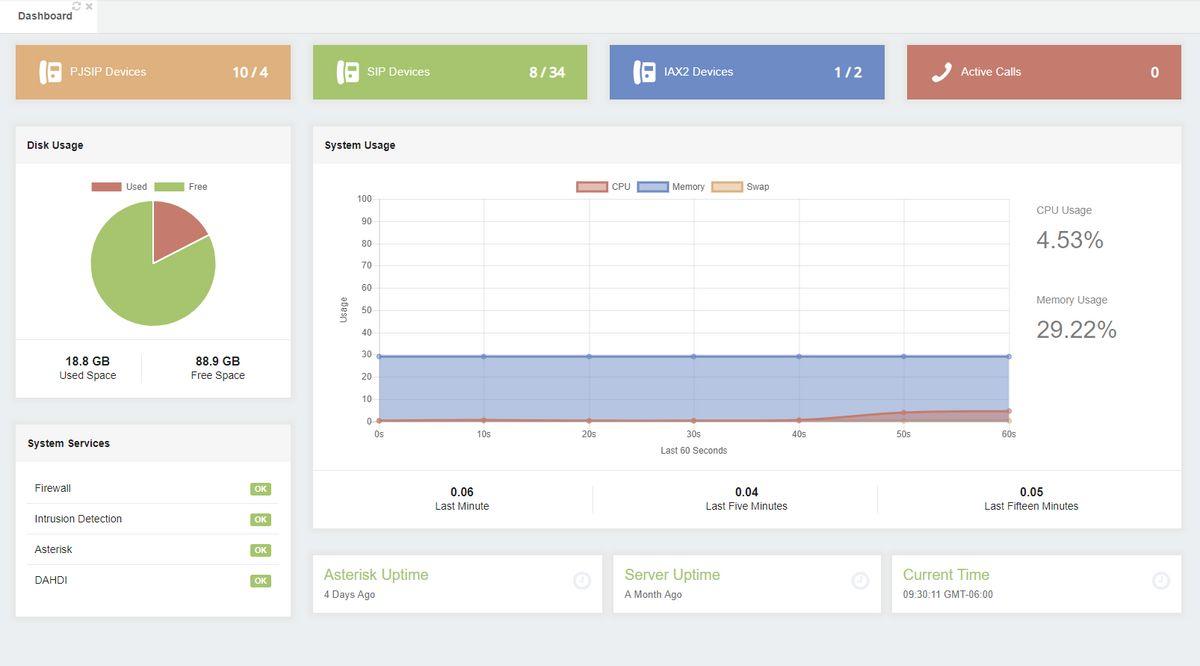Click the Current Time clock icon
Screen dimensions: 1200x666
pyautogui.click(x=1160, y=580)
